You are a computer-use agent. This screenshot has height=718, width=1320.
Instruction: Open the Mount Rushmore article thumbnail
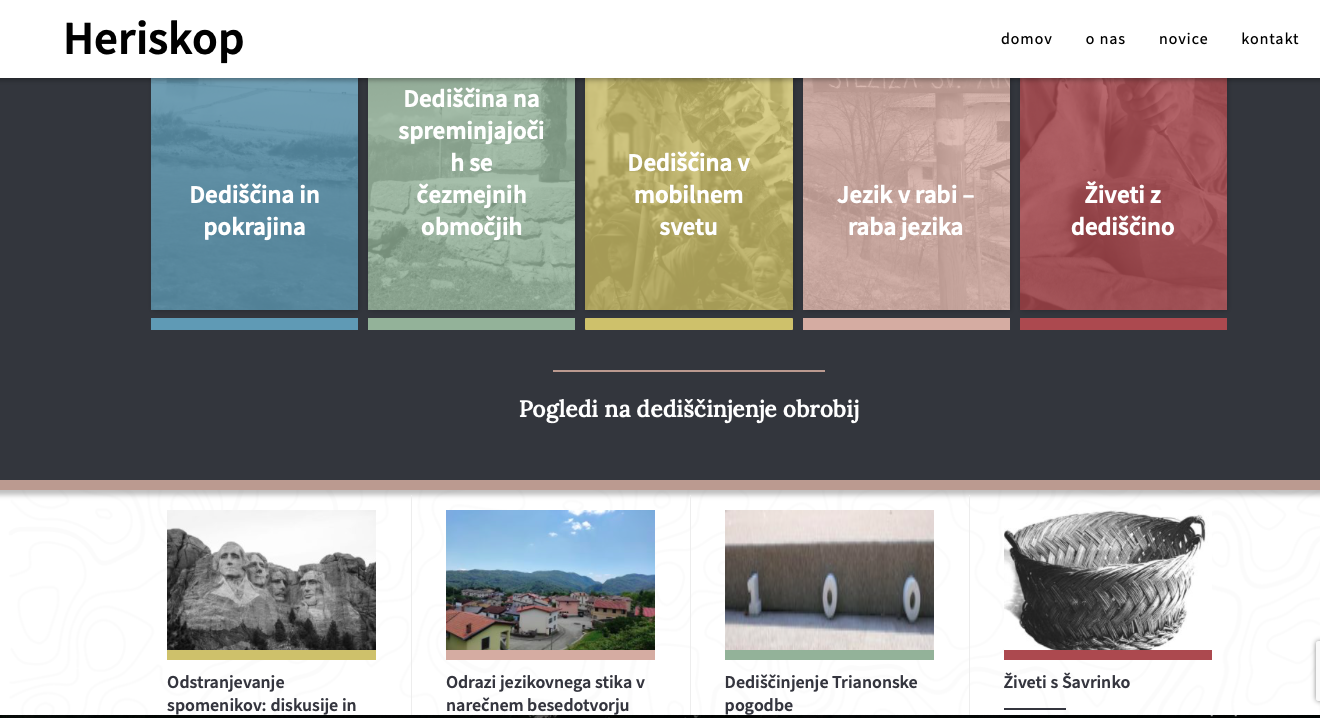[271, 580]
